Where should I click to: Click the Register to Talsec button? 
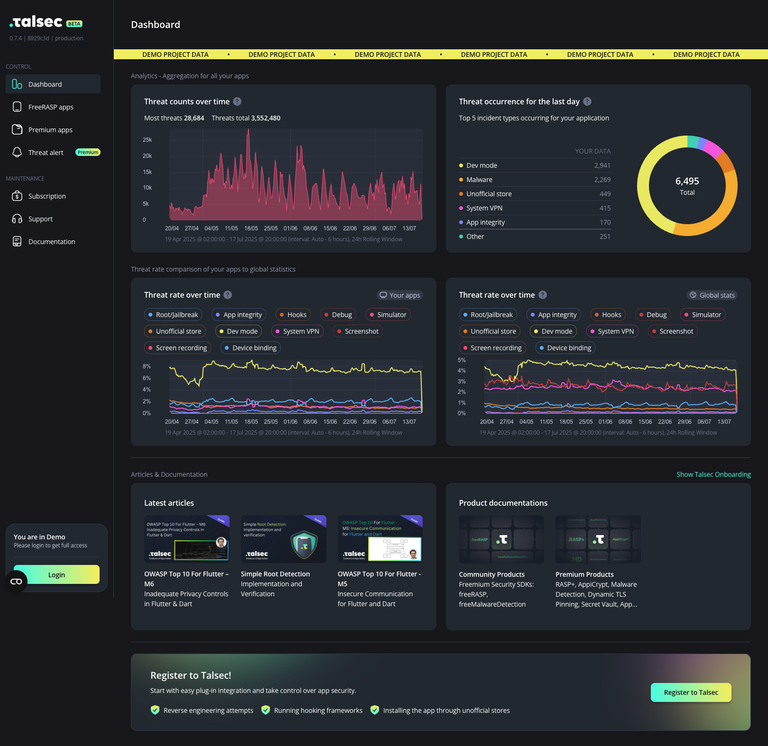point(690,692)
